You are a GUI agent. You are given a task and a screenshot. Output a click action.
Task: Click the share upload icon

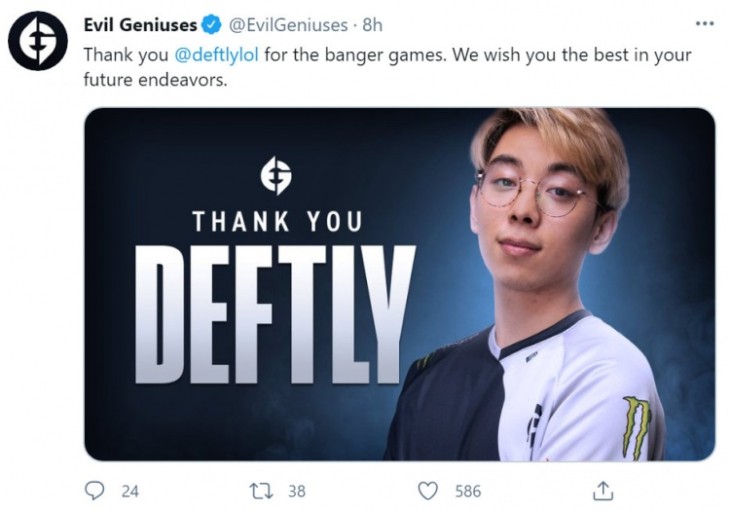pyautogui.click(x=603, y=491)
